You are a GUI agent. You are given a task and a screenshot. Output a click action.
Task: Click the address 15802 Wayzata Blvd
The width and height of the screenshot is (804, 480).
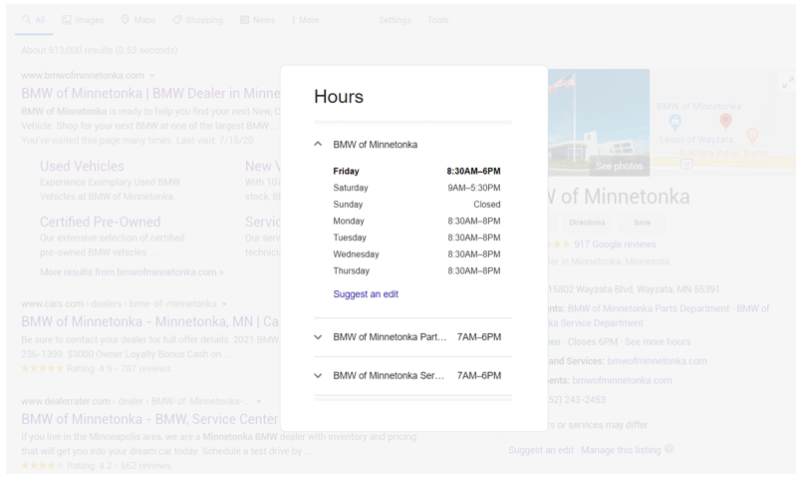pyautogui.click(x=634, y=289)
